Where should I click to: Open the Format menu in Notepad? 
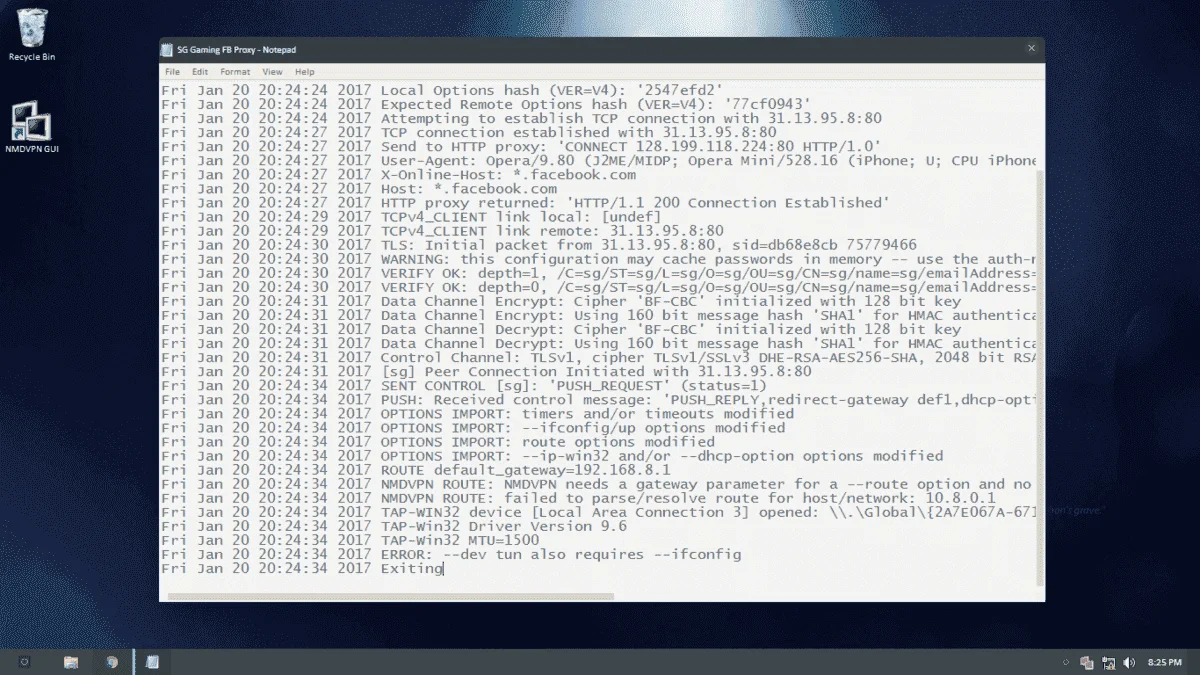click(x=235, y=72)
